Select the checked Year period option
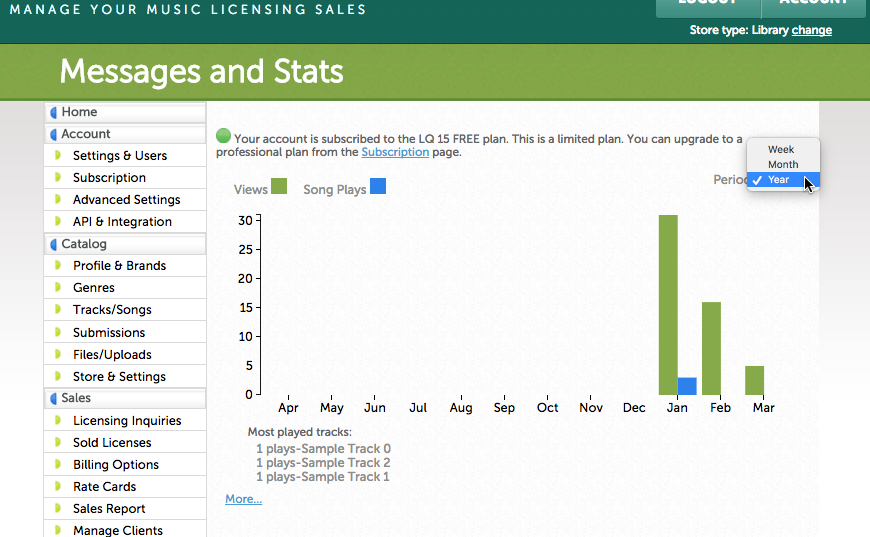870x537 pixels. (779, 180)
